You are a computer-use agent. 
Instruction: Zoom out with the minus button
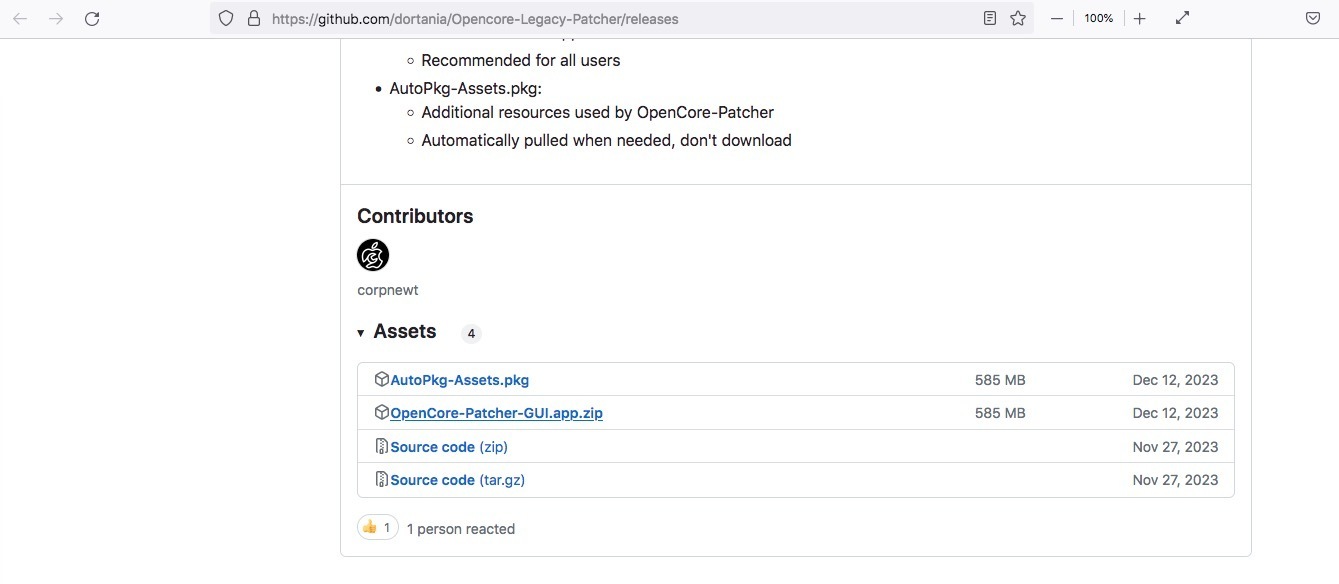click(1057, 18)
